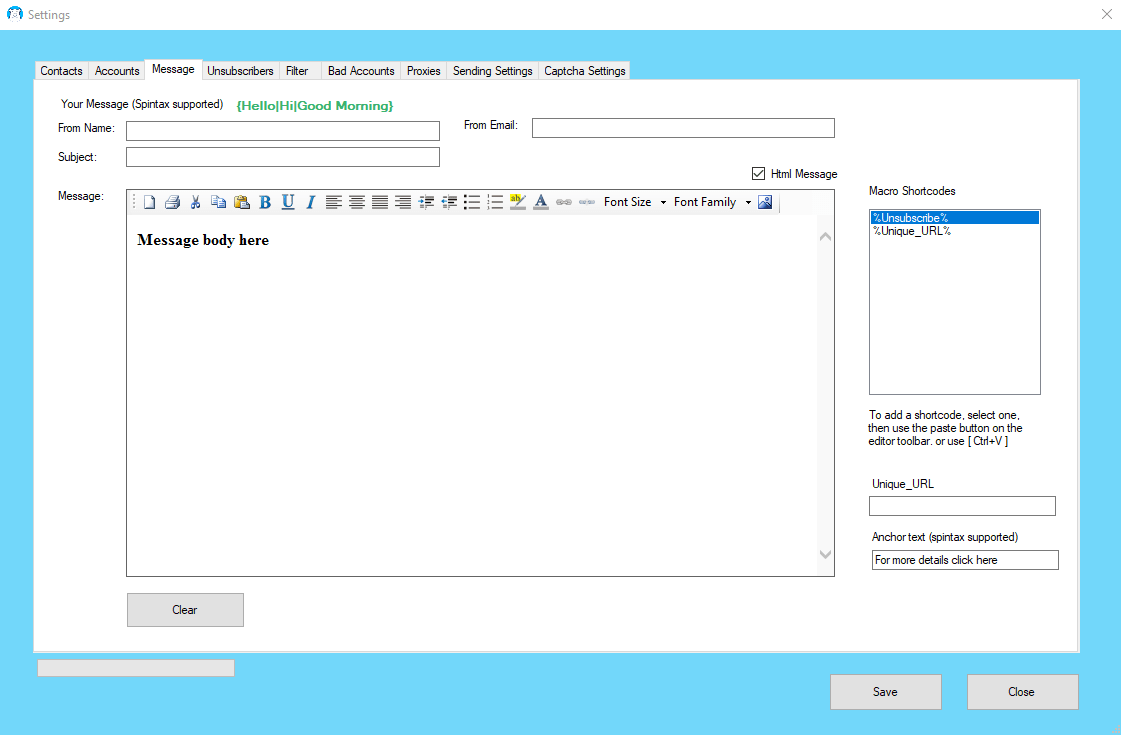
Task: Open the font color picker
Action: 541,202
